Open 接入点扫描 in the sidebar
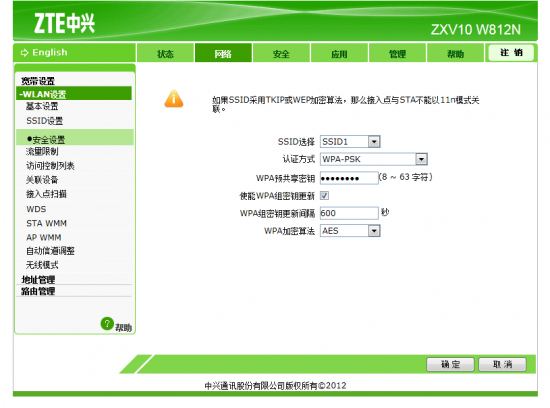The image size is (550, 408). 46,194
